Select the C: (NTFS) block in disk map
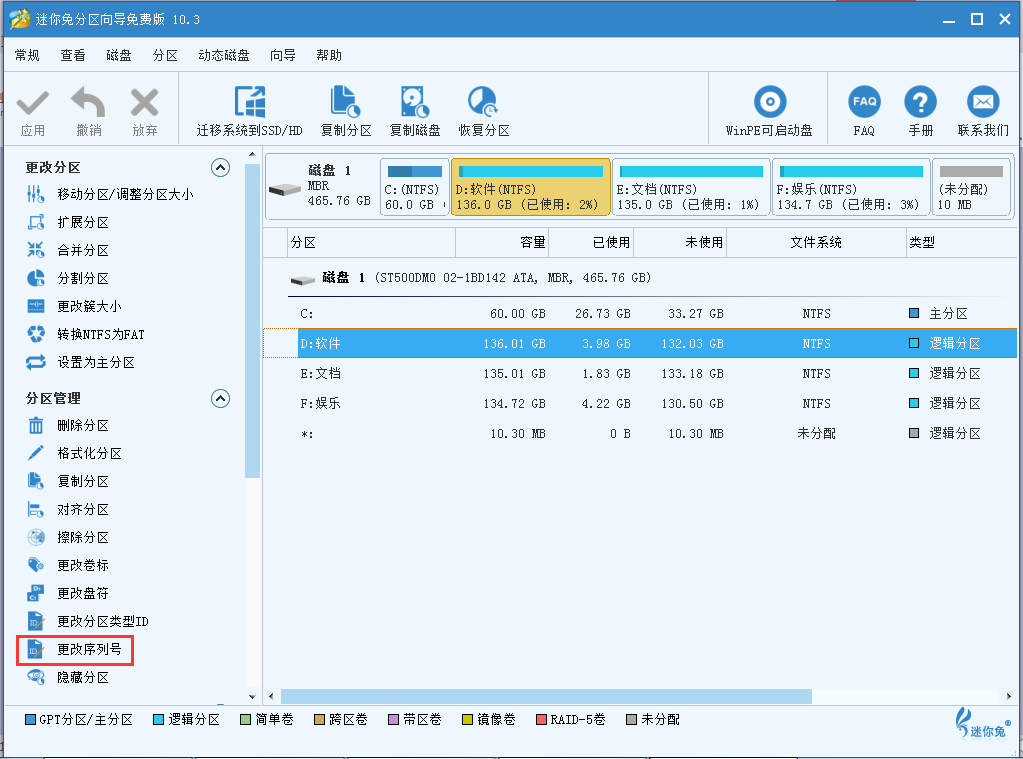Screen dimensions: 1023x759 click(414, 187)
